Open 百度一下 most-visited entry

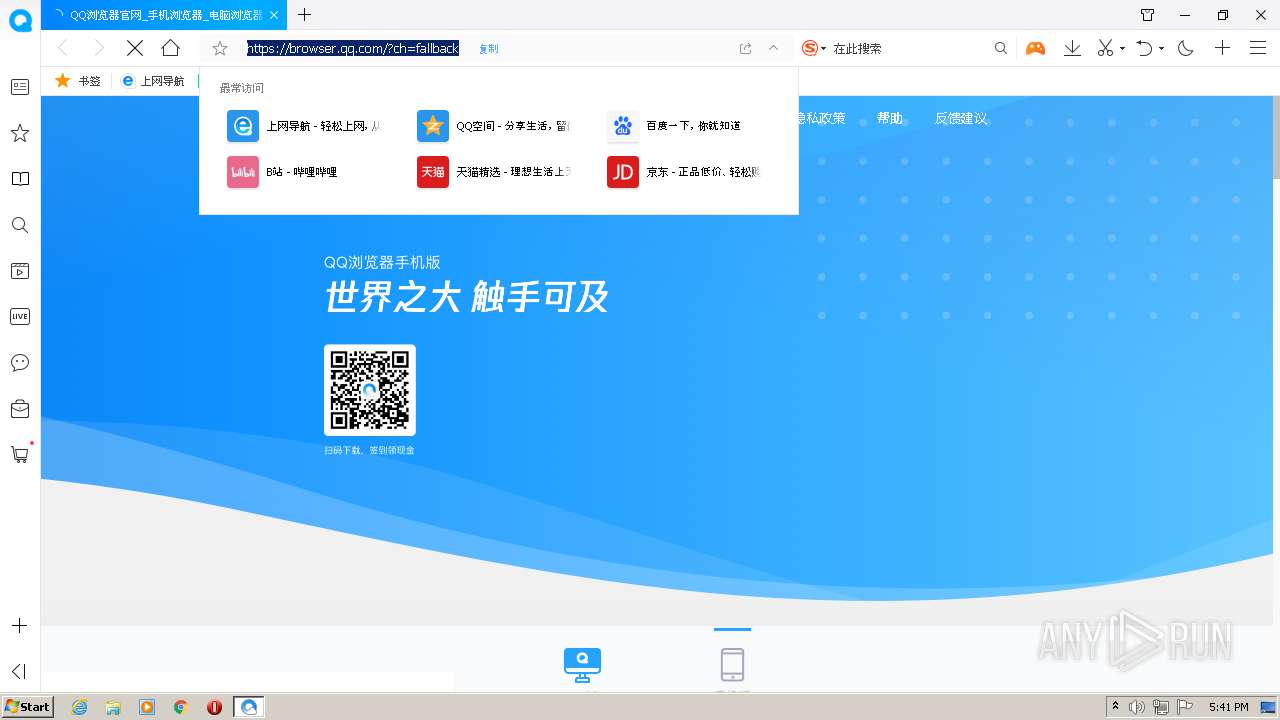click(x=676, y=126)
